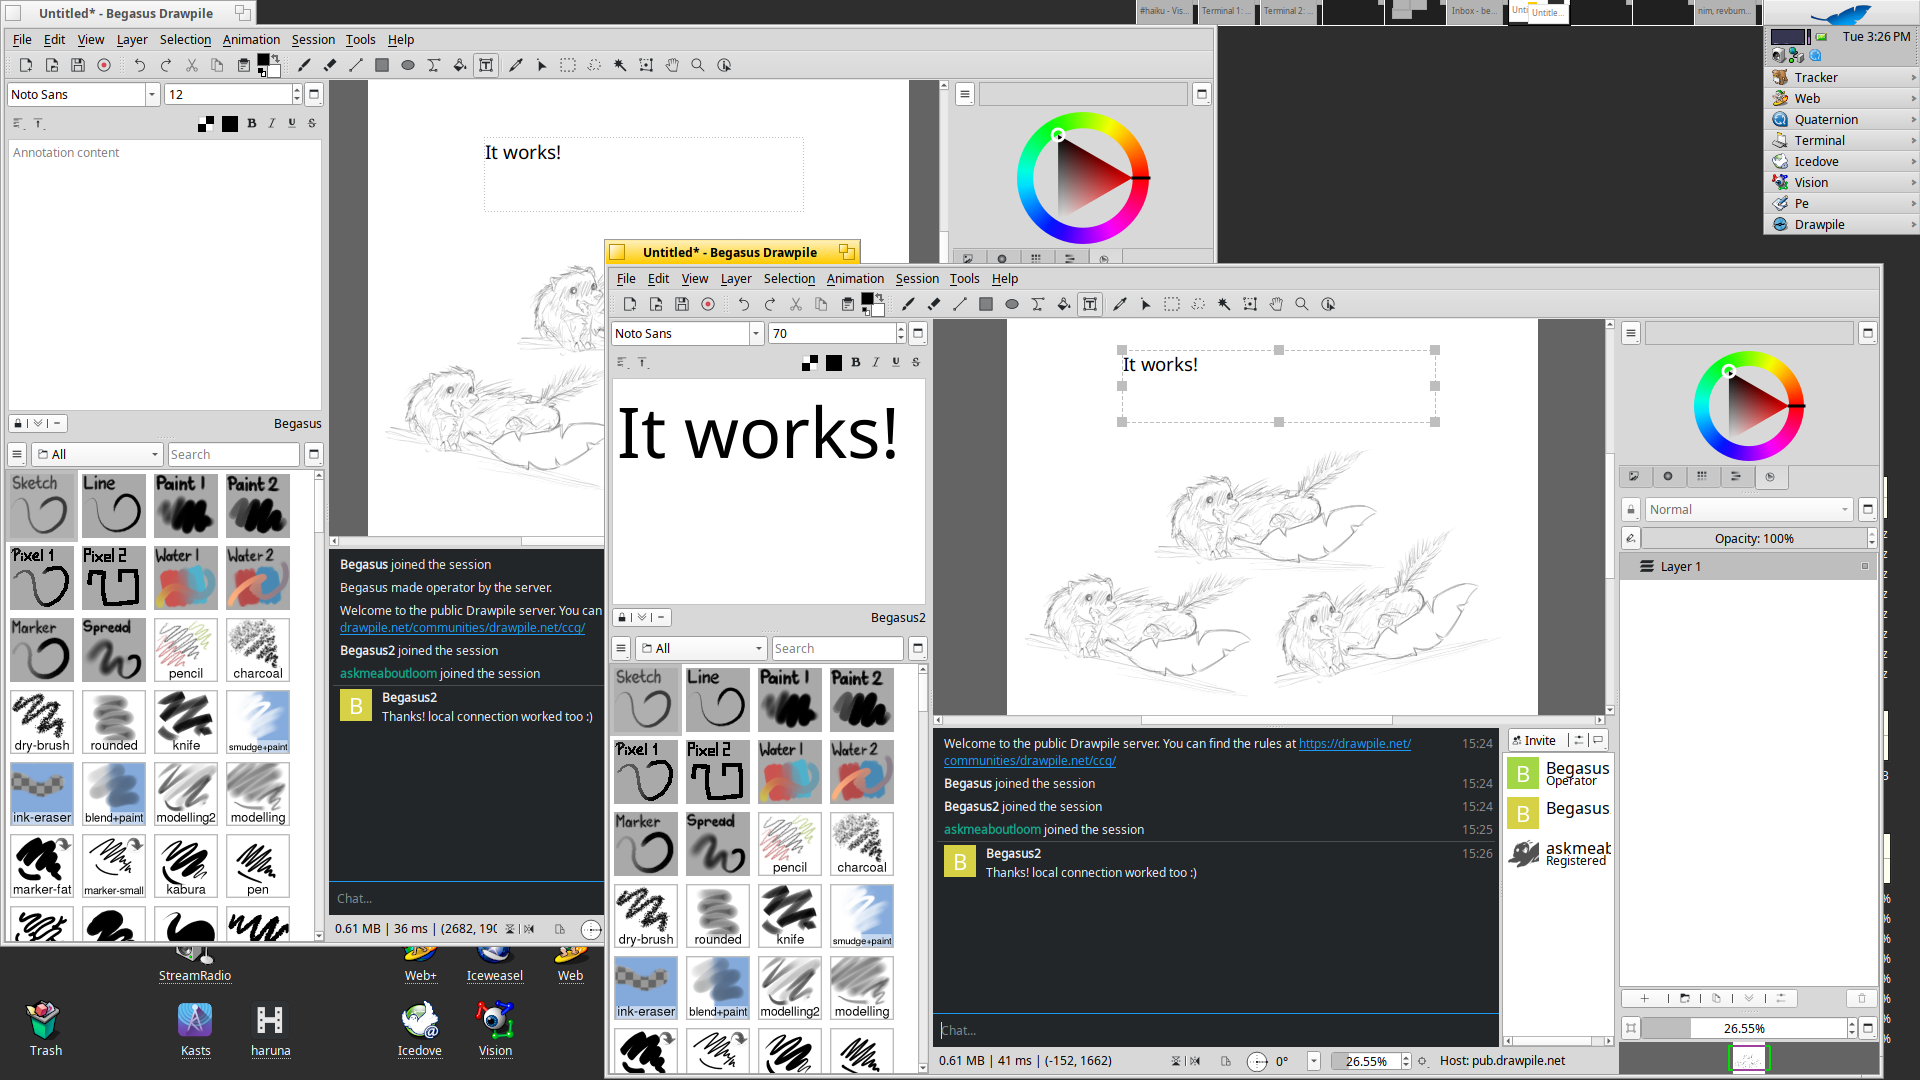The height and width of the screenshot is (1080, 1920).
Task: Toggle bold in back window annotation settings
Action: click(x=251, y=124)
